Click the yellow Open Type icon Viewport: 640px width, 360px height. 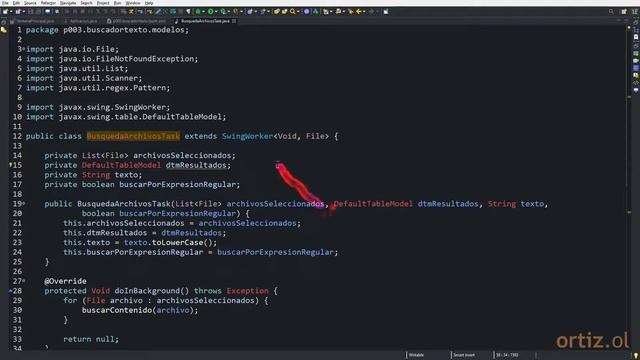(x=276, y=11)
